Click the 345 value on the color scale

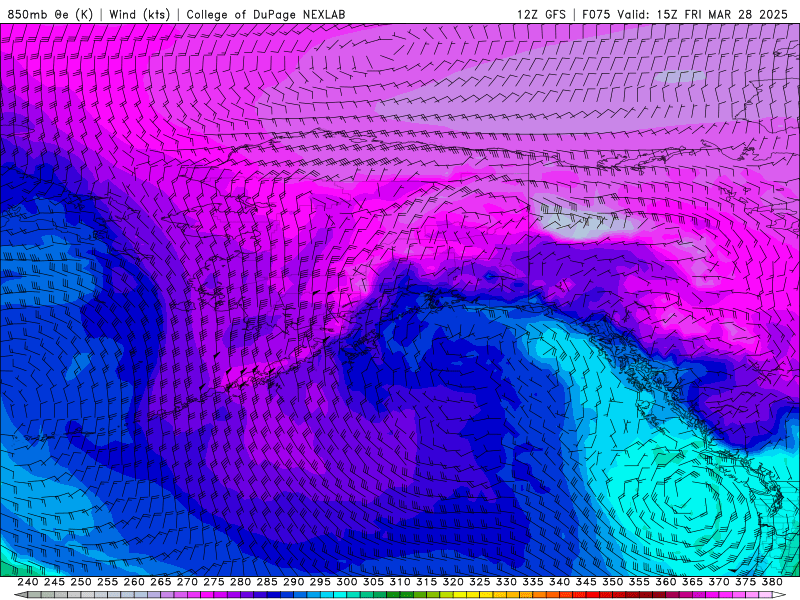pos(586,582)
